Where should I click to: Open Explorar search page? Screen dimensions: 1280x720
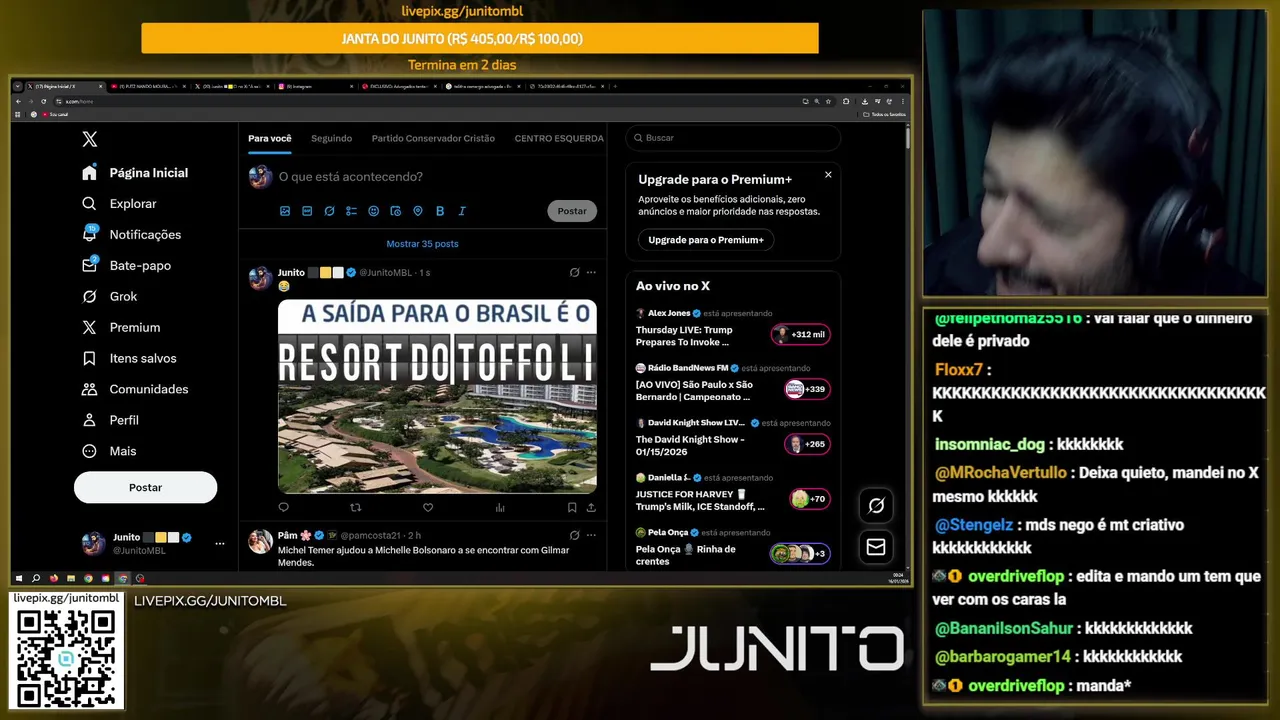119,204
